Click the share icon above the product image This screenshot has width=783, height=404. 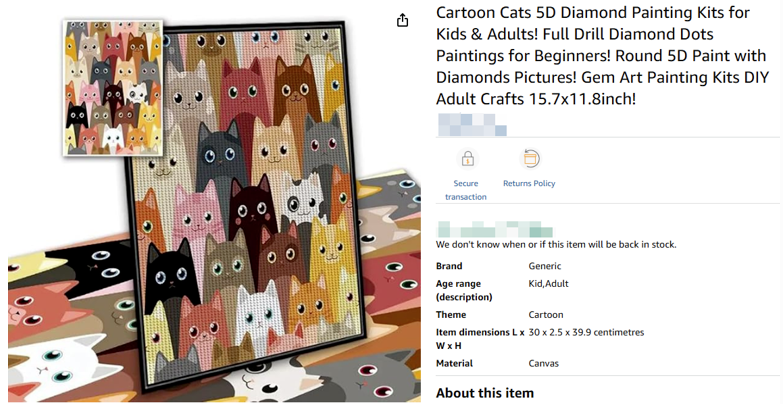click(402, 21)
